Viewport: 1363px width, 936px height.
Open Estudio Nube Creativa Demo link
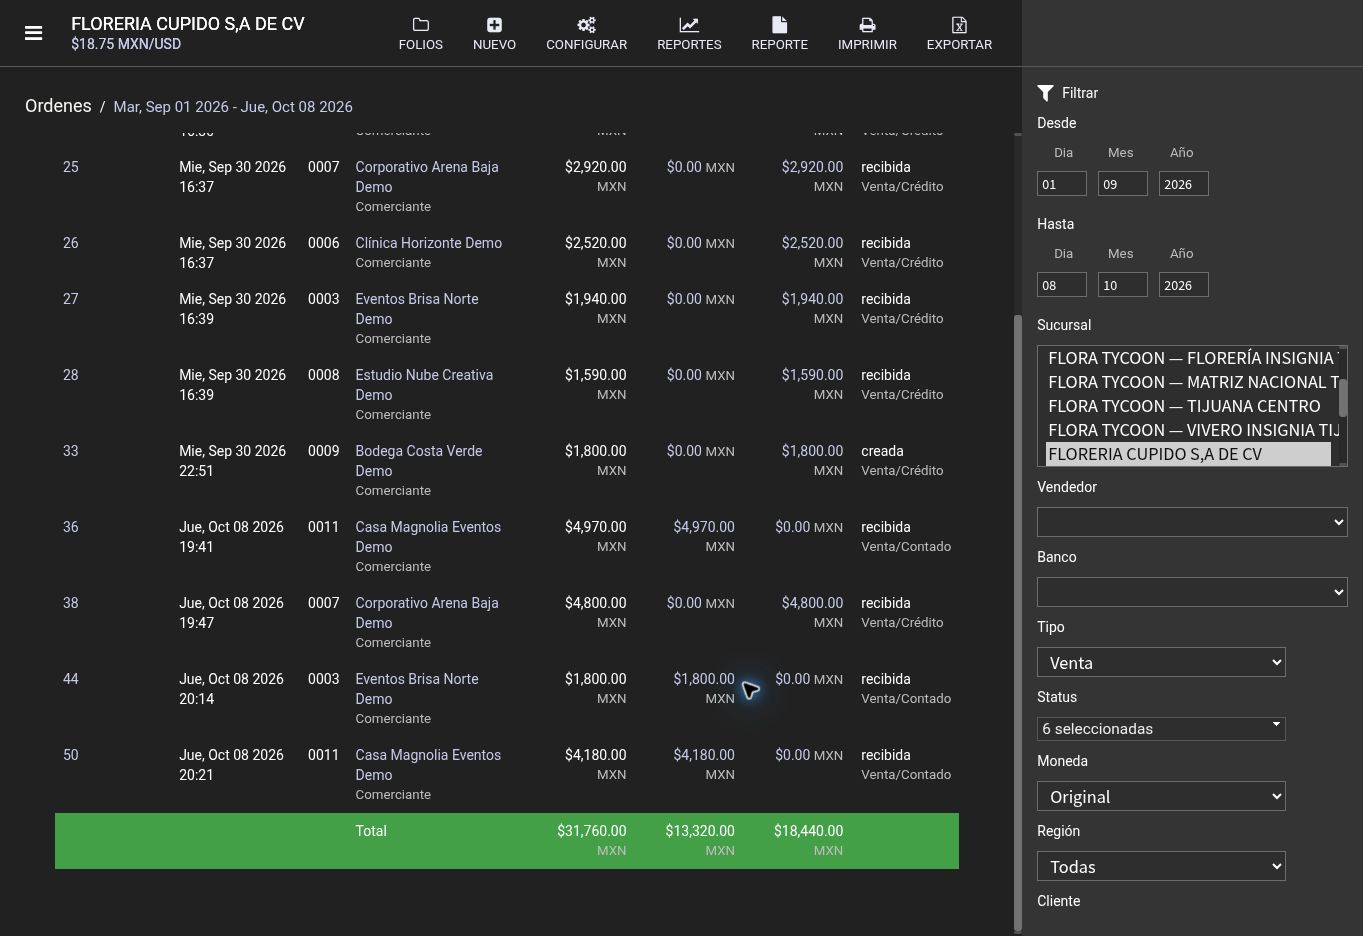[424, 385]
